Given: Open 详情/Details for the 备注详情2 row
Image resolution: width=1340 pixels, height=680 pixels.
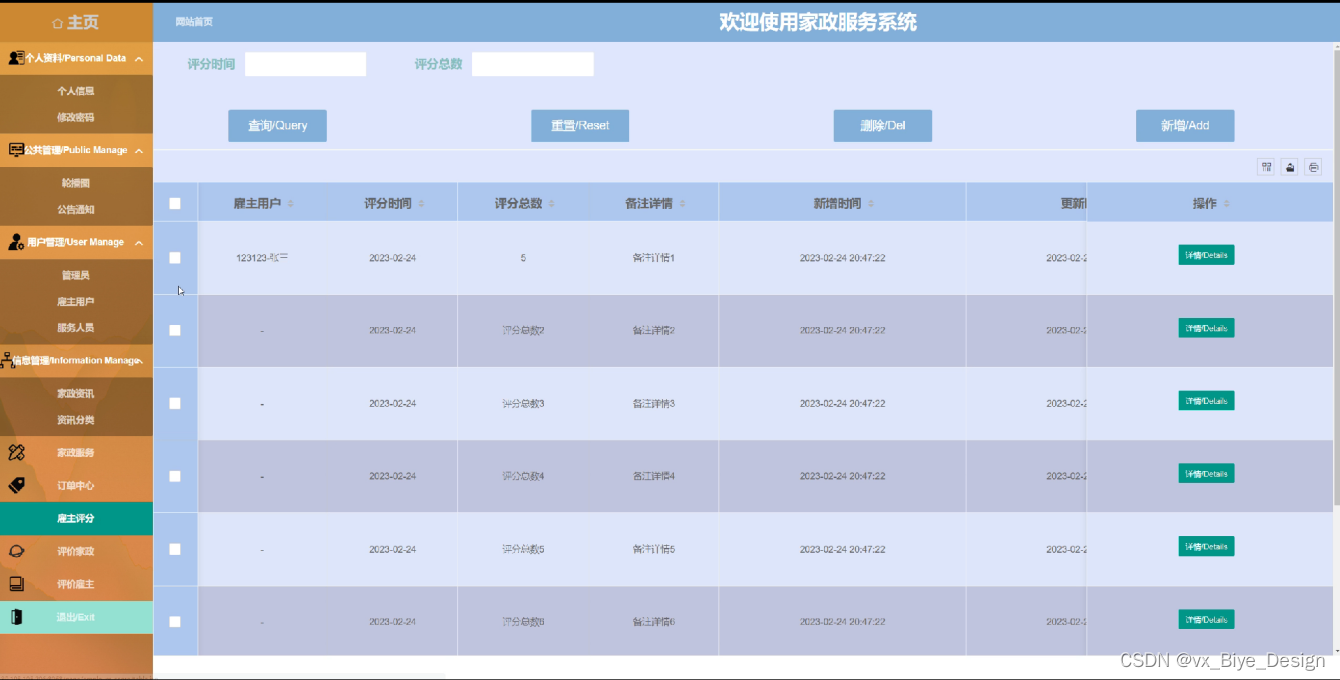Looking at the screenshot, I should [x=1206, y=328].
